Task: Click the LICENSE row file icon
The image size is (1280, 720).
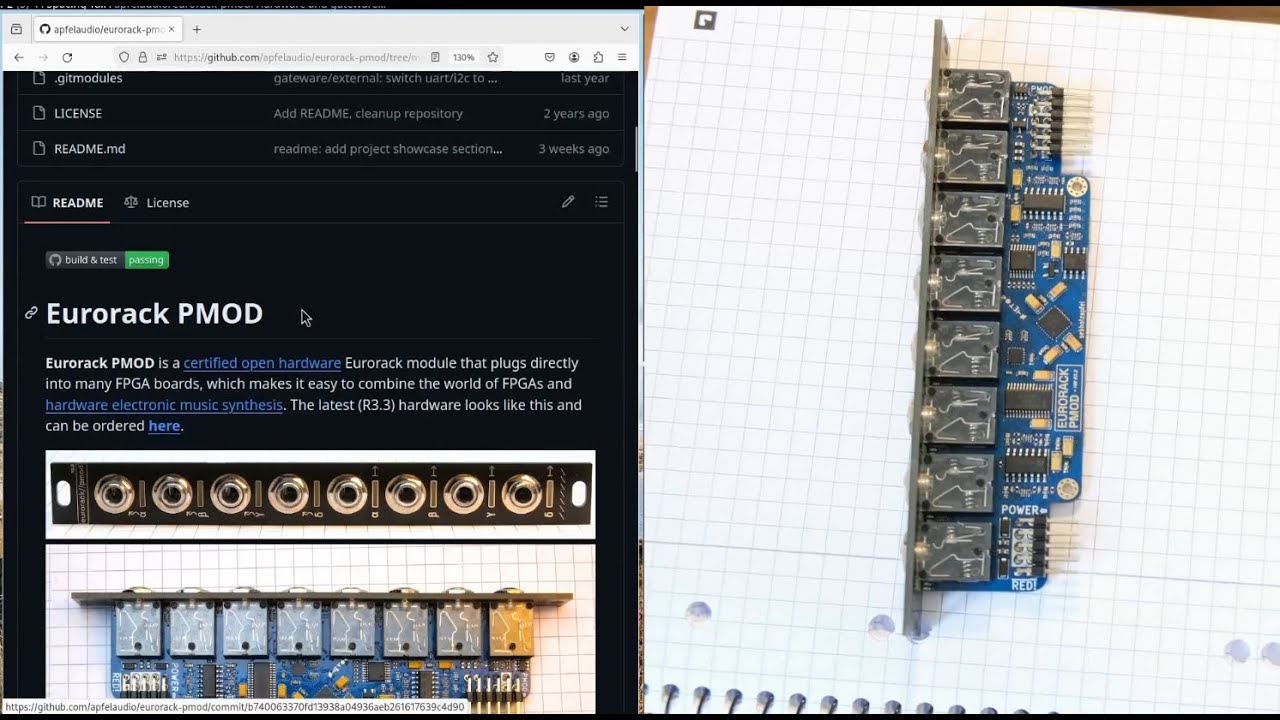Action: coord(39,113)
